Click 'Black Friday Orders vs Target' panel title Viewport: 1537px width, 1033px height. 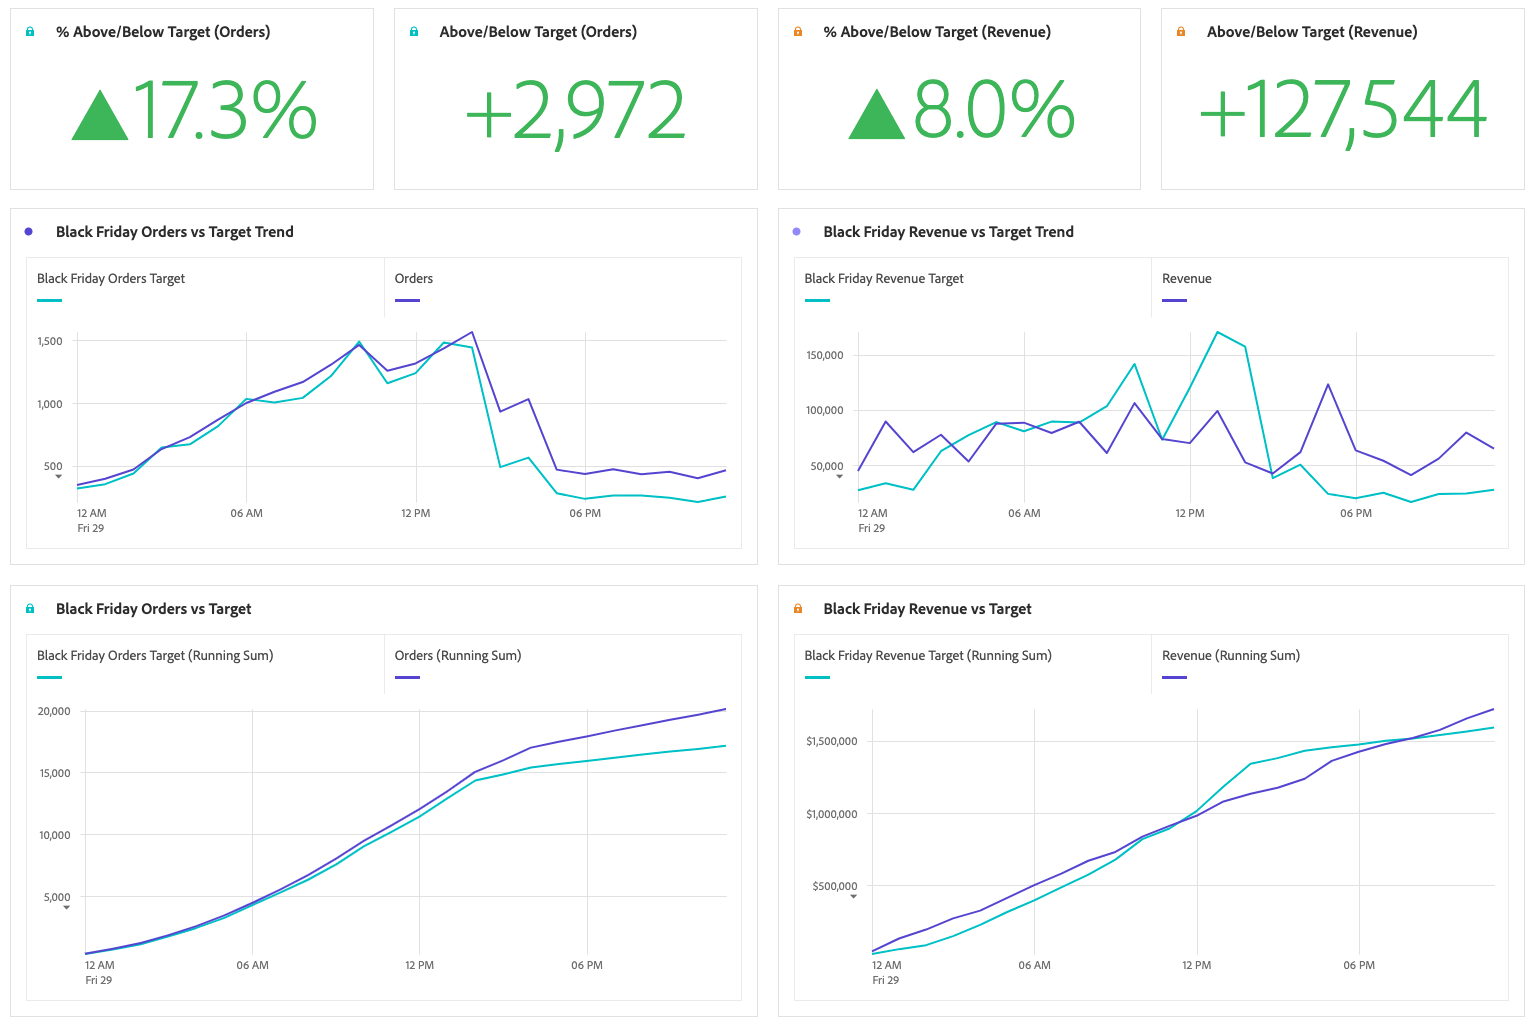pos(154,609)
